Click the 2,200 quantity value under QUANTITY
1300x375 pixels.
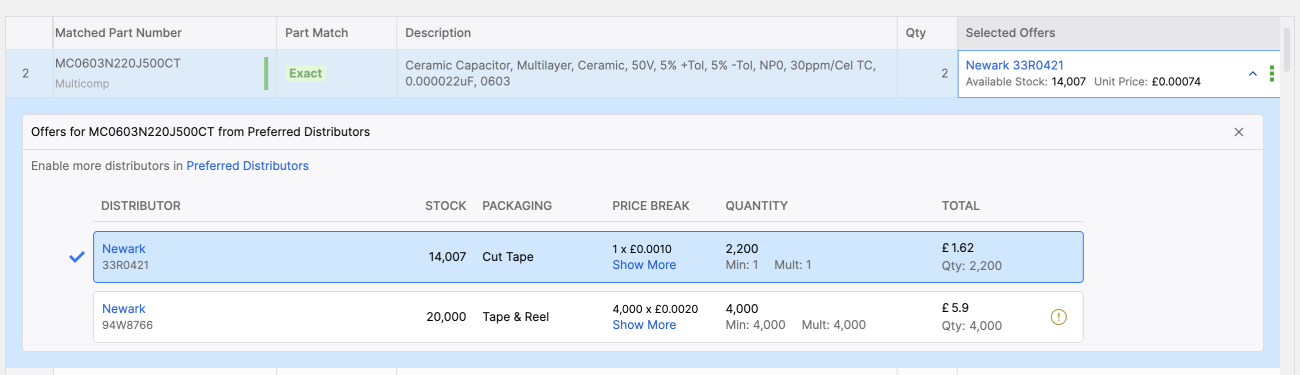click(742, 248)
